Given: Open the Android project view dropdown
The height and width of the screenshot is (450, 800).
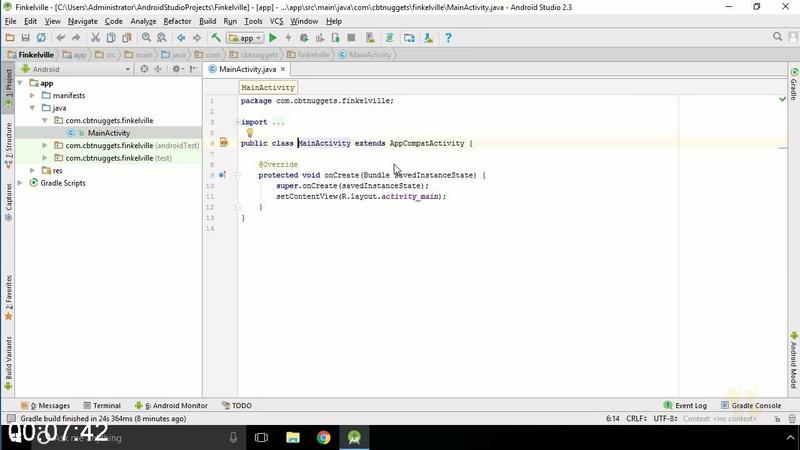Looking at the screenshot, I should [76, 69].
